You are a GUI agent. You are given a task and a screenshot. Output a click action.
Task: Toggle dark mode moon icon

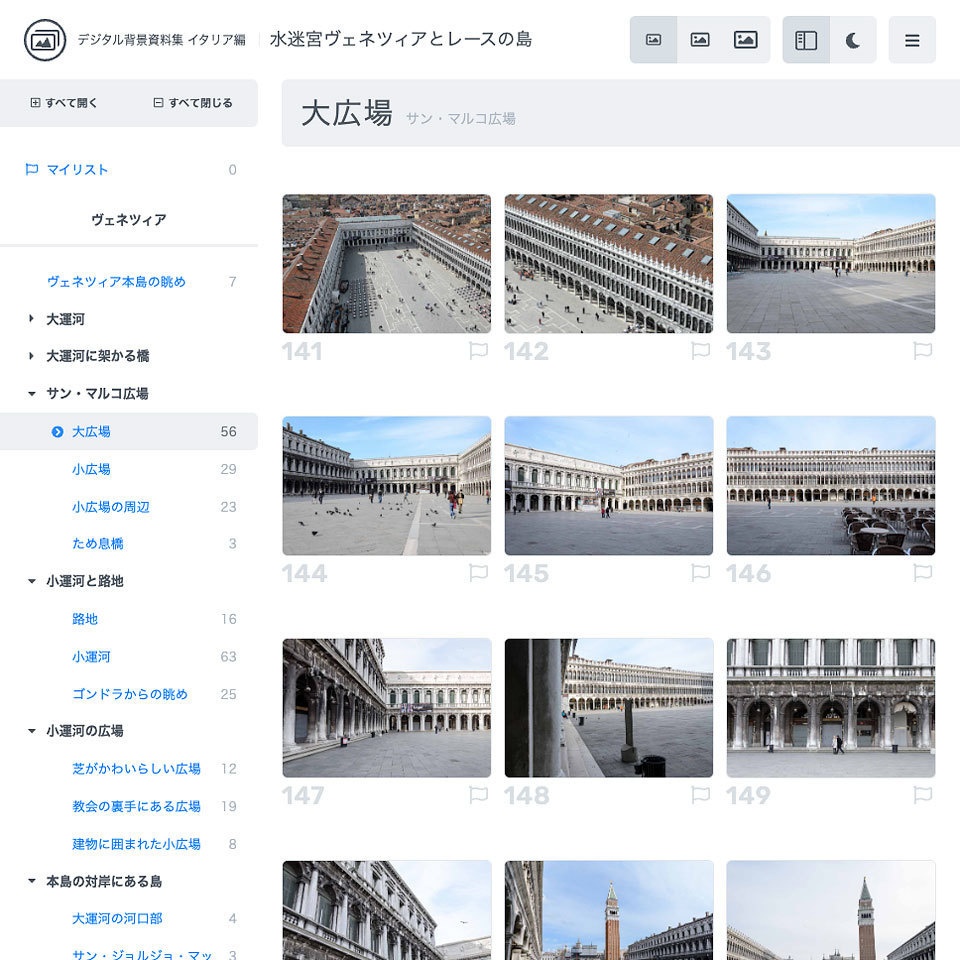pyautogui.click(x=853, y=40)
